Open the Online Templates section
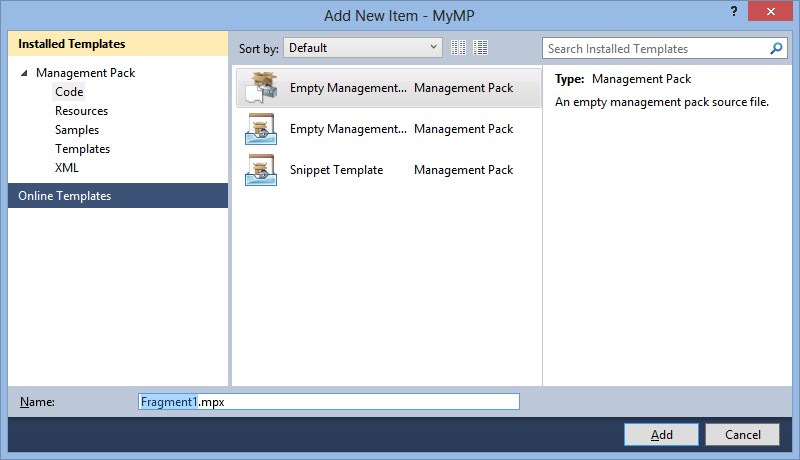800x460 pixels. 118,196
